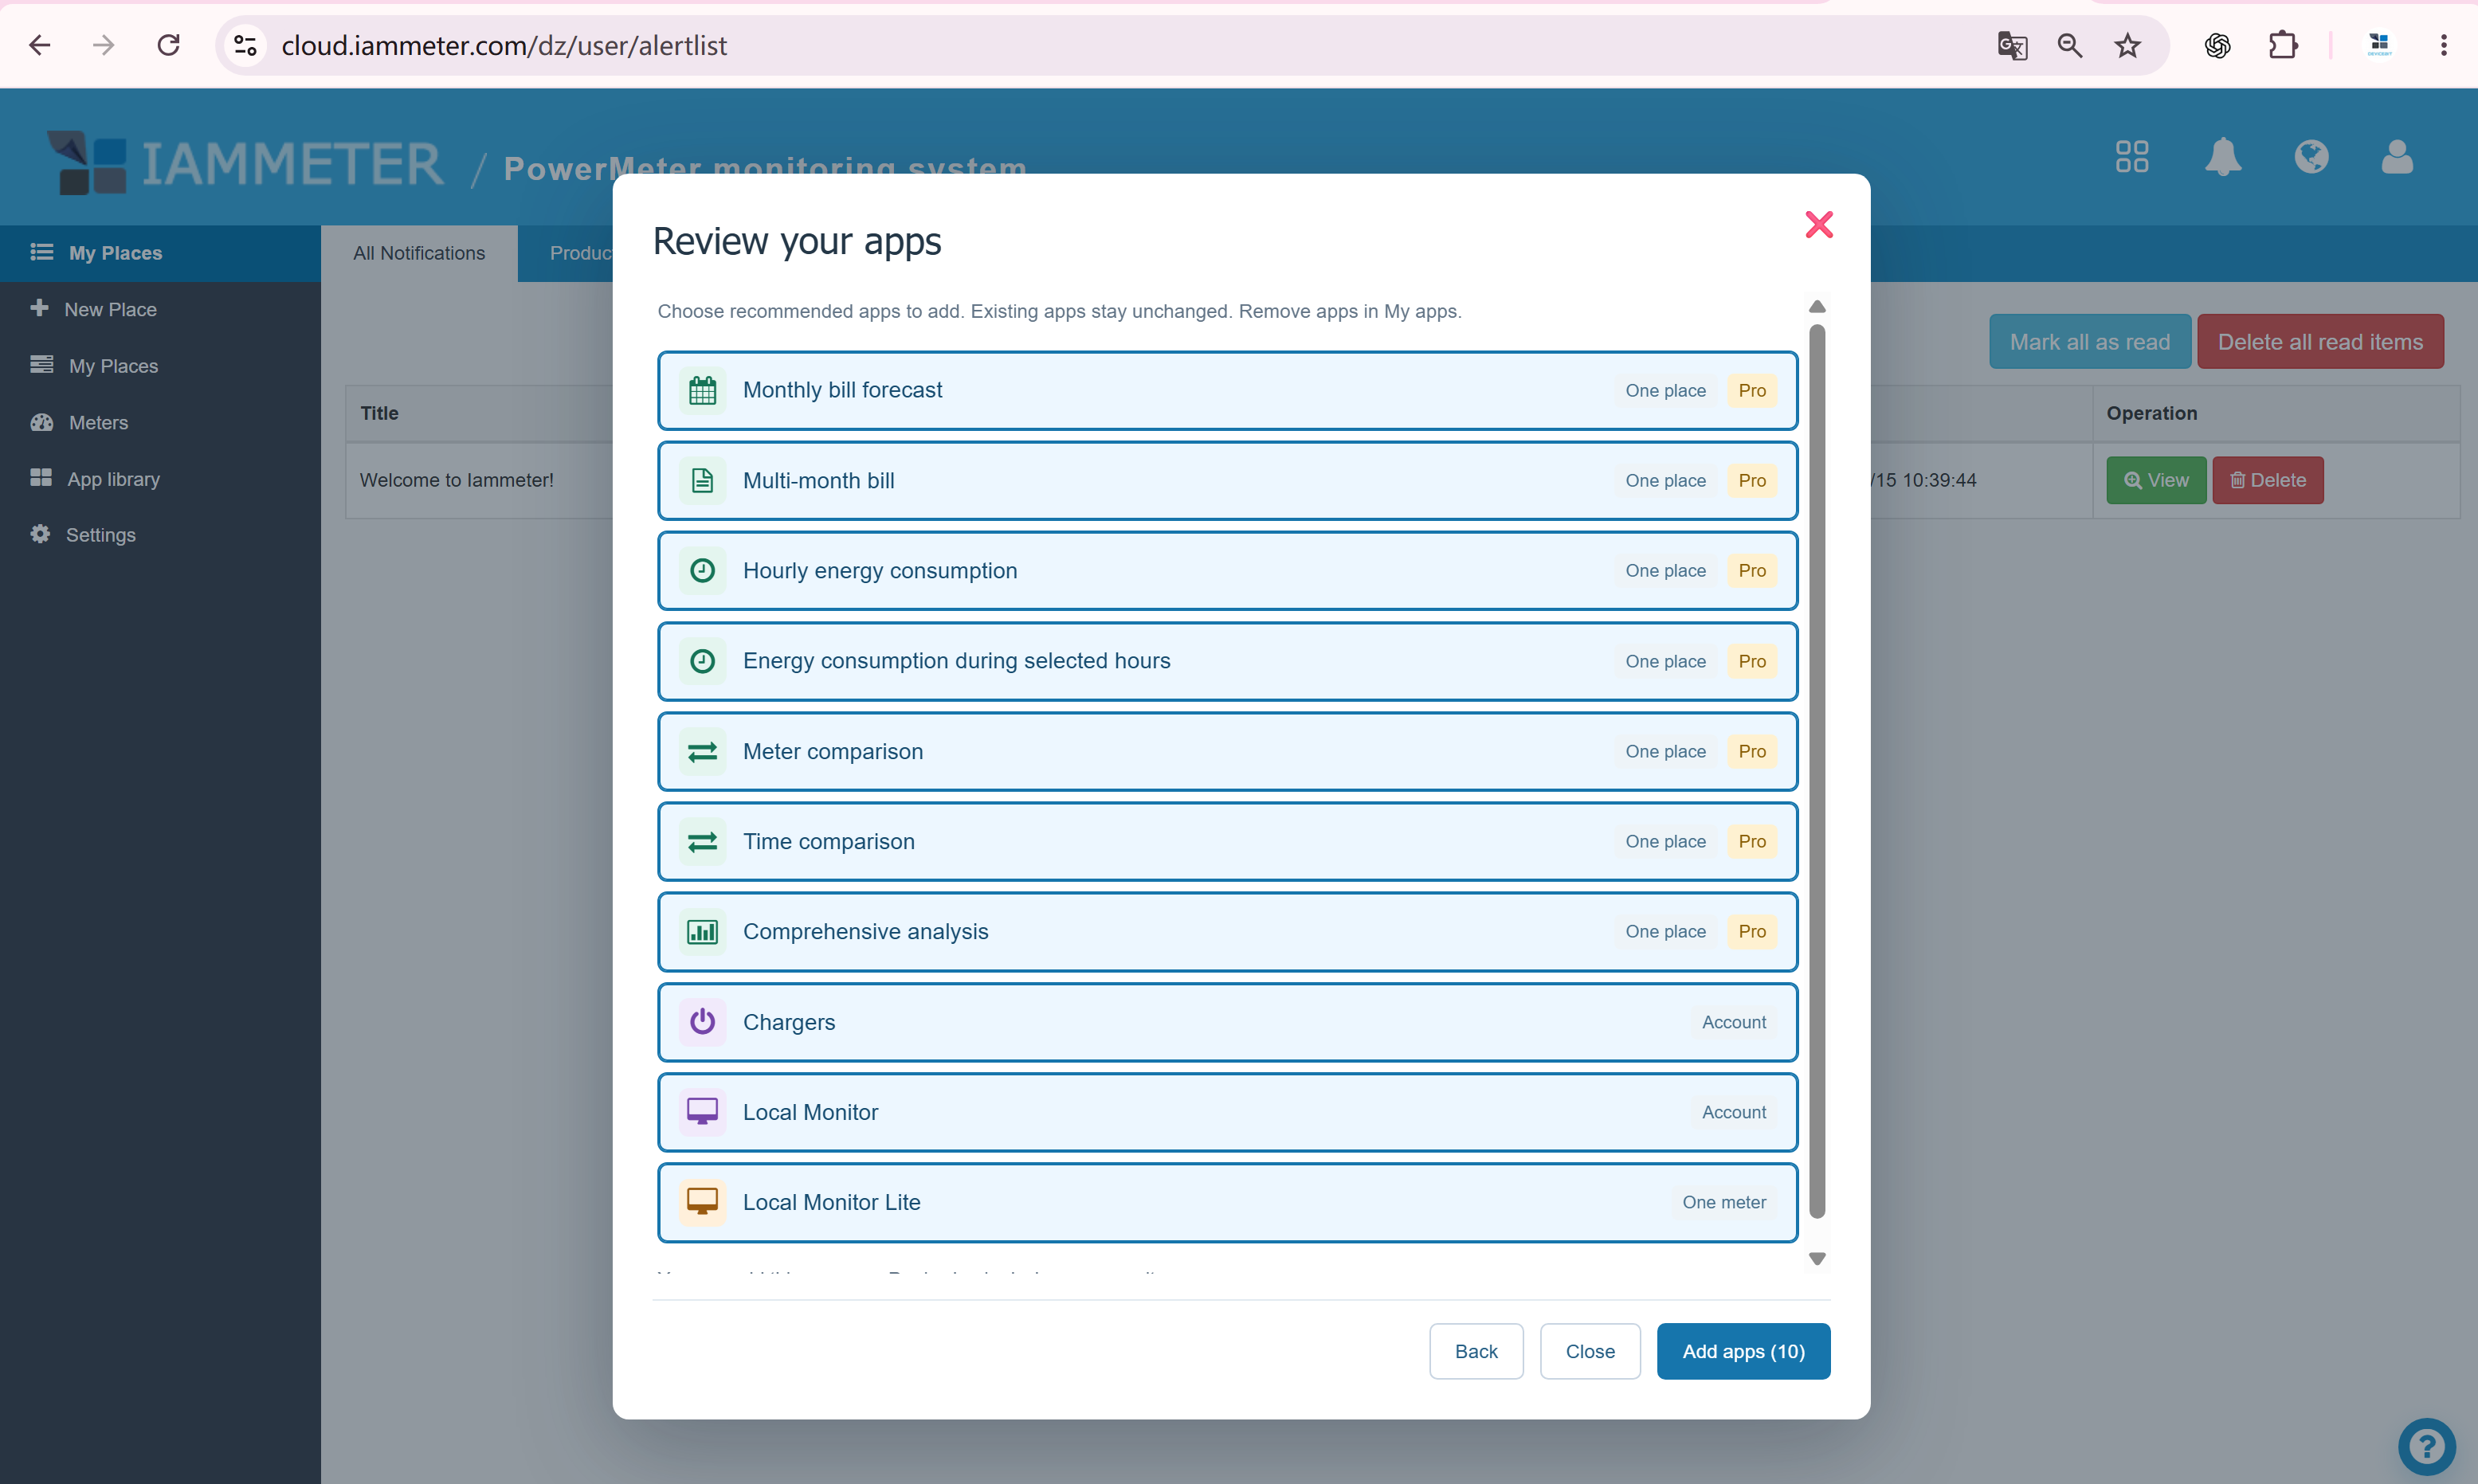Screen dimensions: 2478x1484
Task: Toggle the Hourly energy consumption app card
Action: 1227,570
